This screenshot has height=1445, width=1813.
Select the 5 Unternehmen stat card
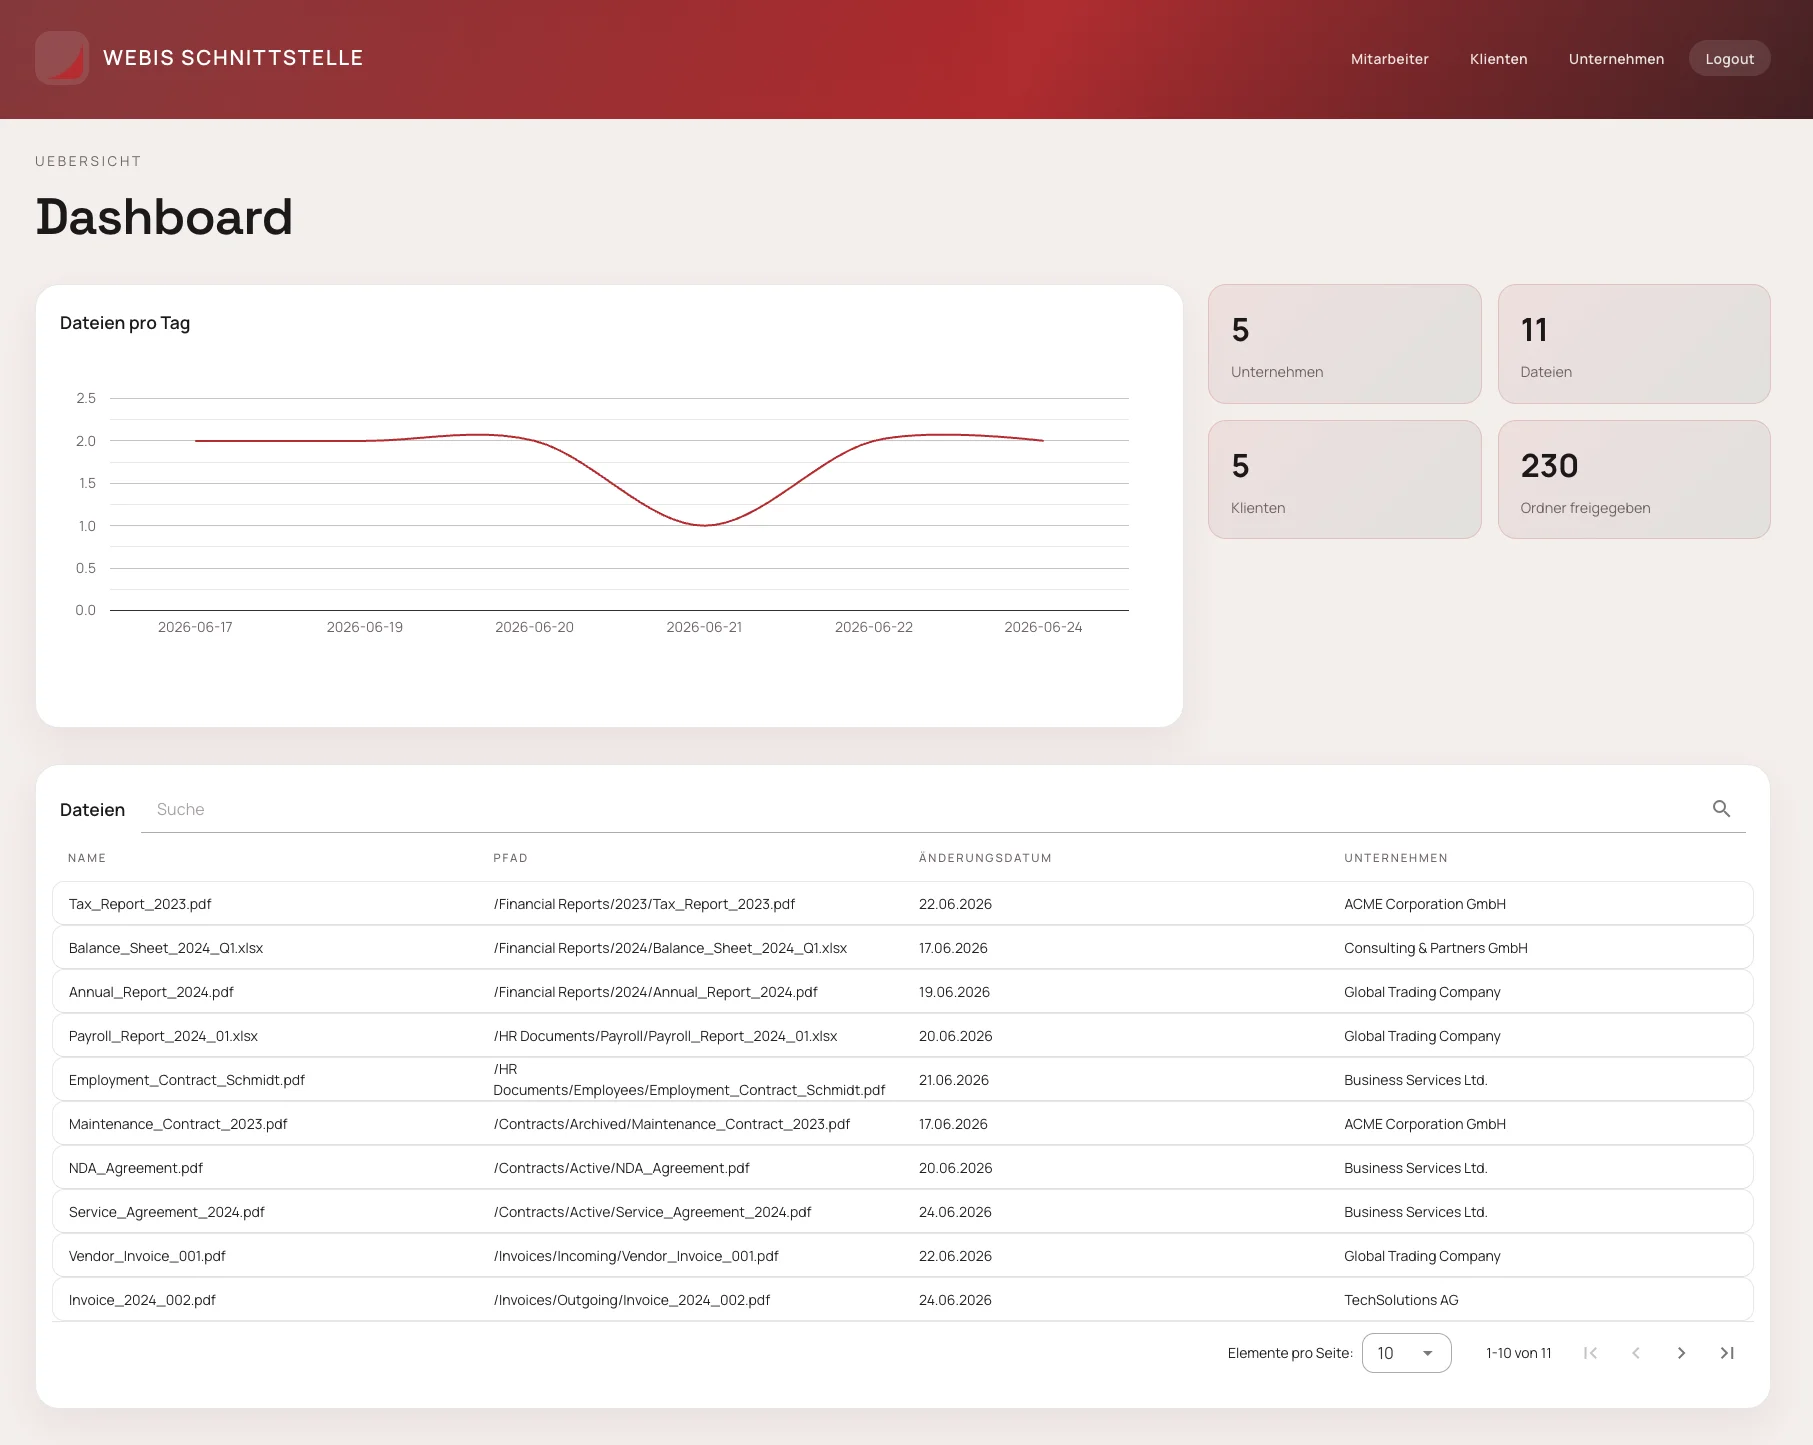pos(1344,344)
